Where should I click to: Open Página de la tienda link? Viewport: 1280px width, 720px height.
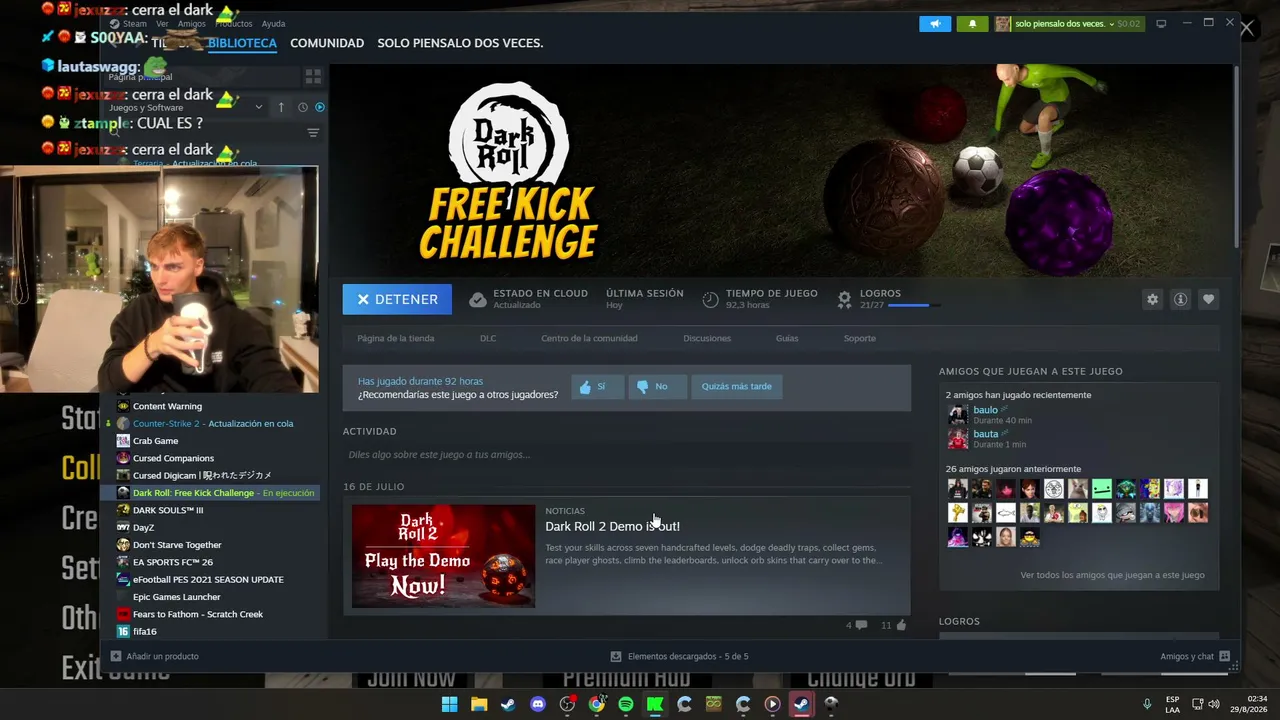coord(396,338)
